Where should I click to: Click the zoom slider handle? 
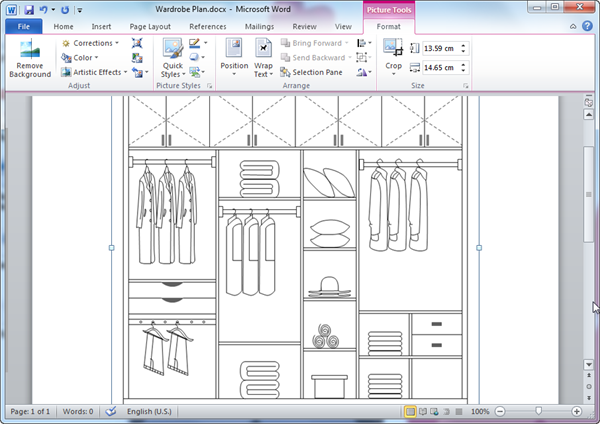[539, 411]
